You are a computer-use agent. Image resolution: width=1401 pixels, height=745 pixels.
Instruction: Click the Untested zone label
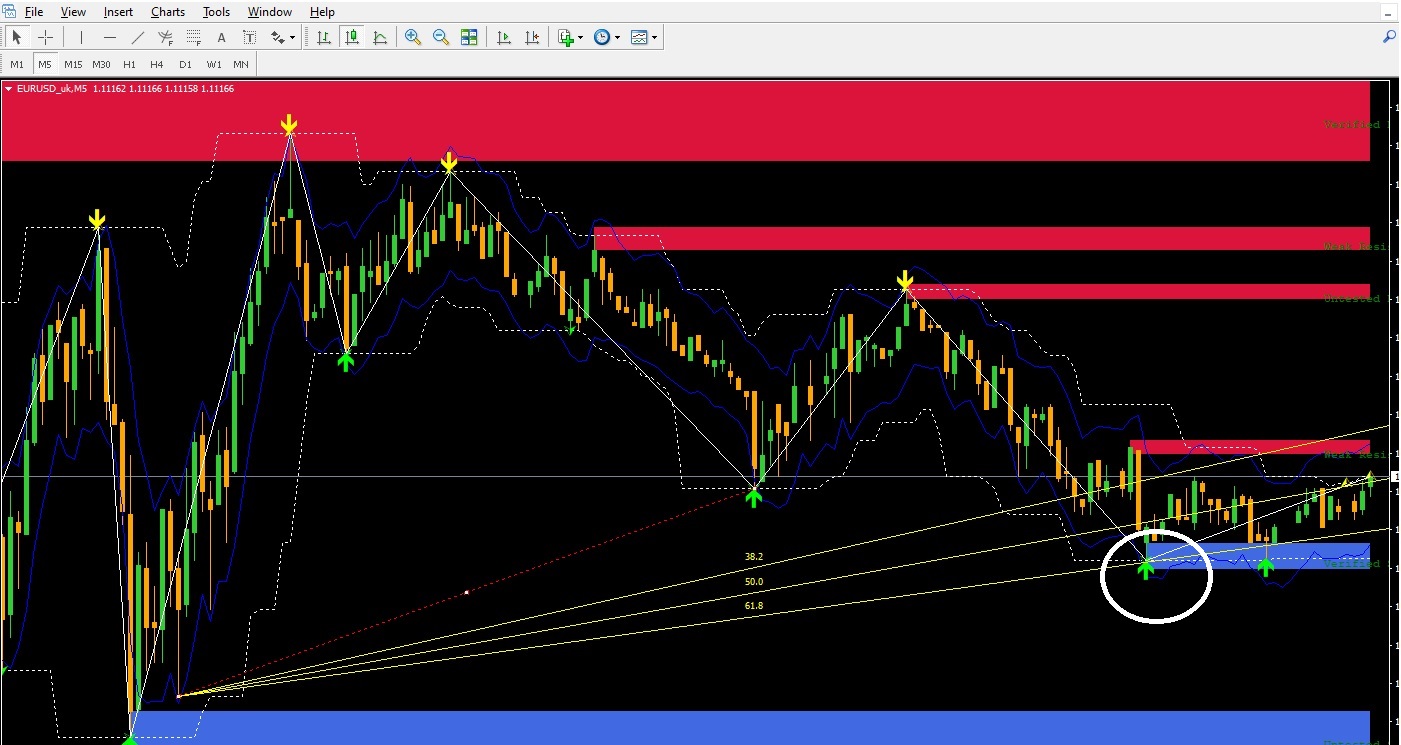(x=1351, y=299)
